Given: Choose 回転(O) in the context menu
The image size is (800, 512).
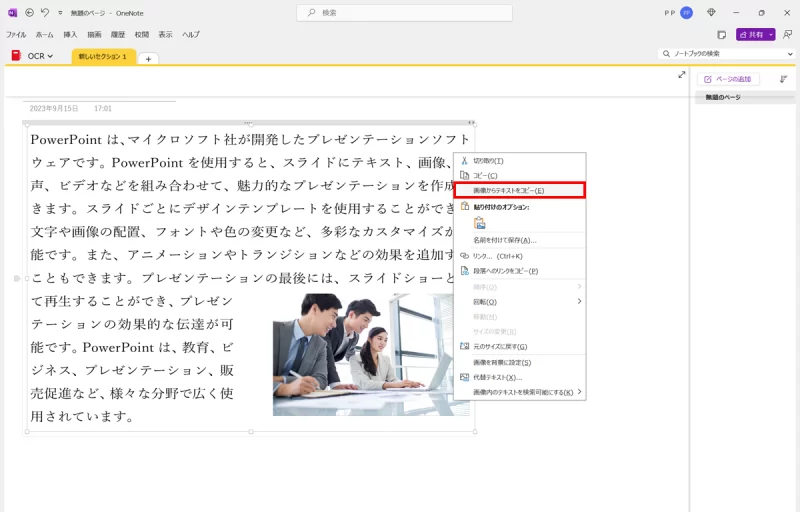Looking at the screenshot, I should coord(519,302).
